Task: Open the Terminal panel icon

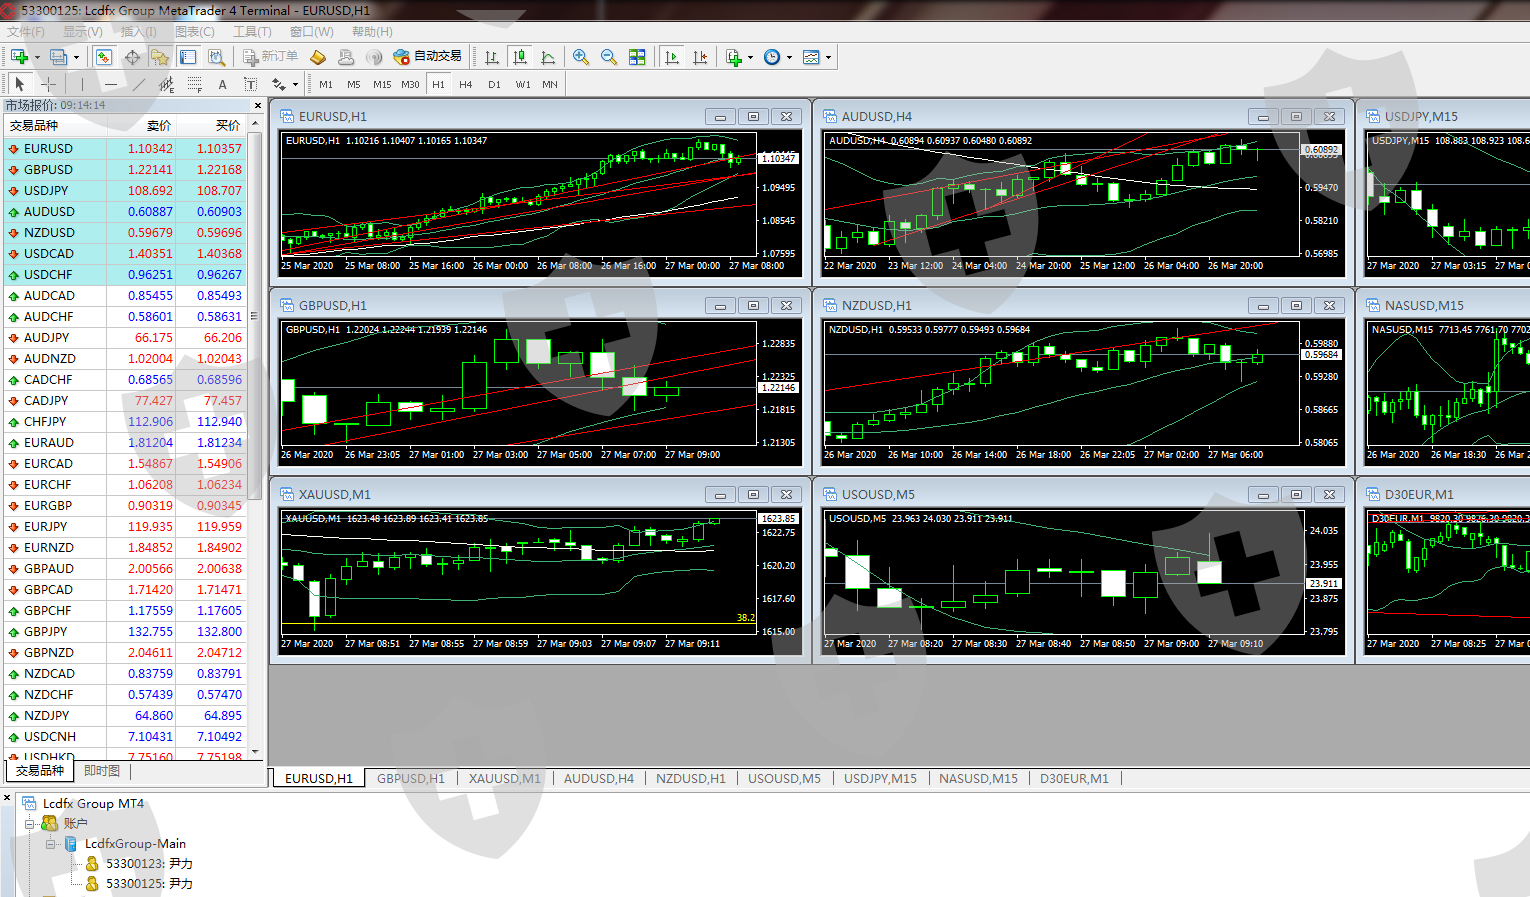Action: [x=188, y=57]
